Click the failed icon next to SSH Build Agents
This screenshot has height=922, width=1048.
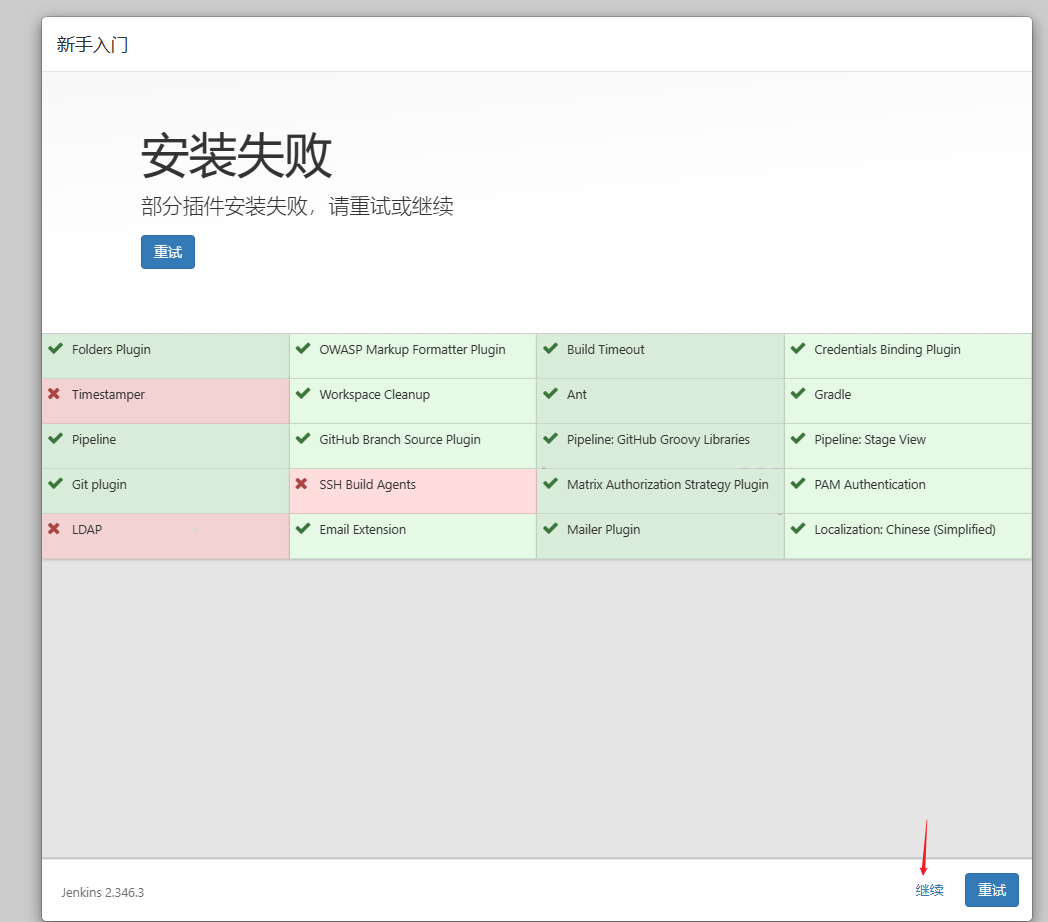[301, 485]
